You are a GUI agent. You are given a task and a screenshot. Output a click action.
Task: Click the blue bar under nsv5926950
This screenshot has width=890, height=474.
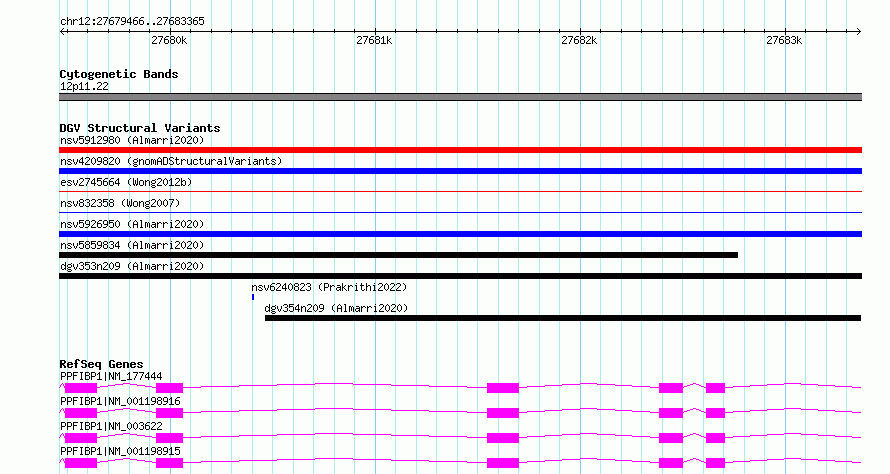[x=460, y=234]
